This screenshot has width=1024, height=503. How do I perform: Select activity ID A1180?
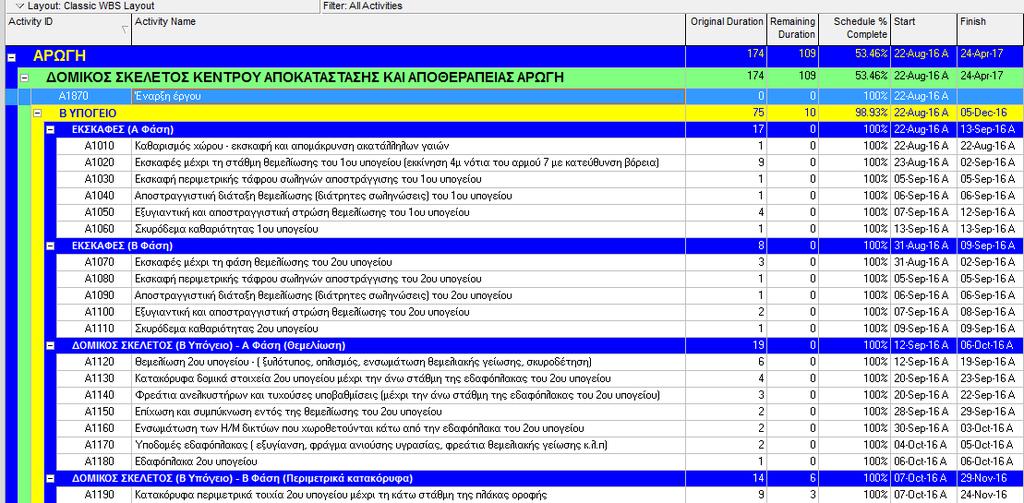(x=99, y=462)
